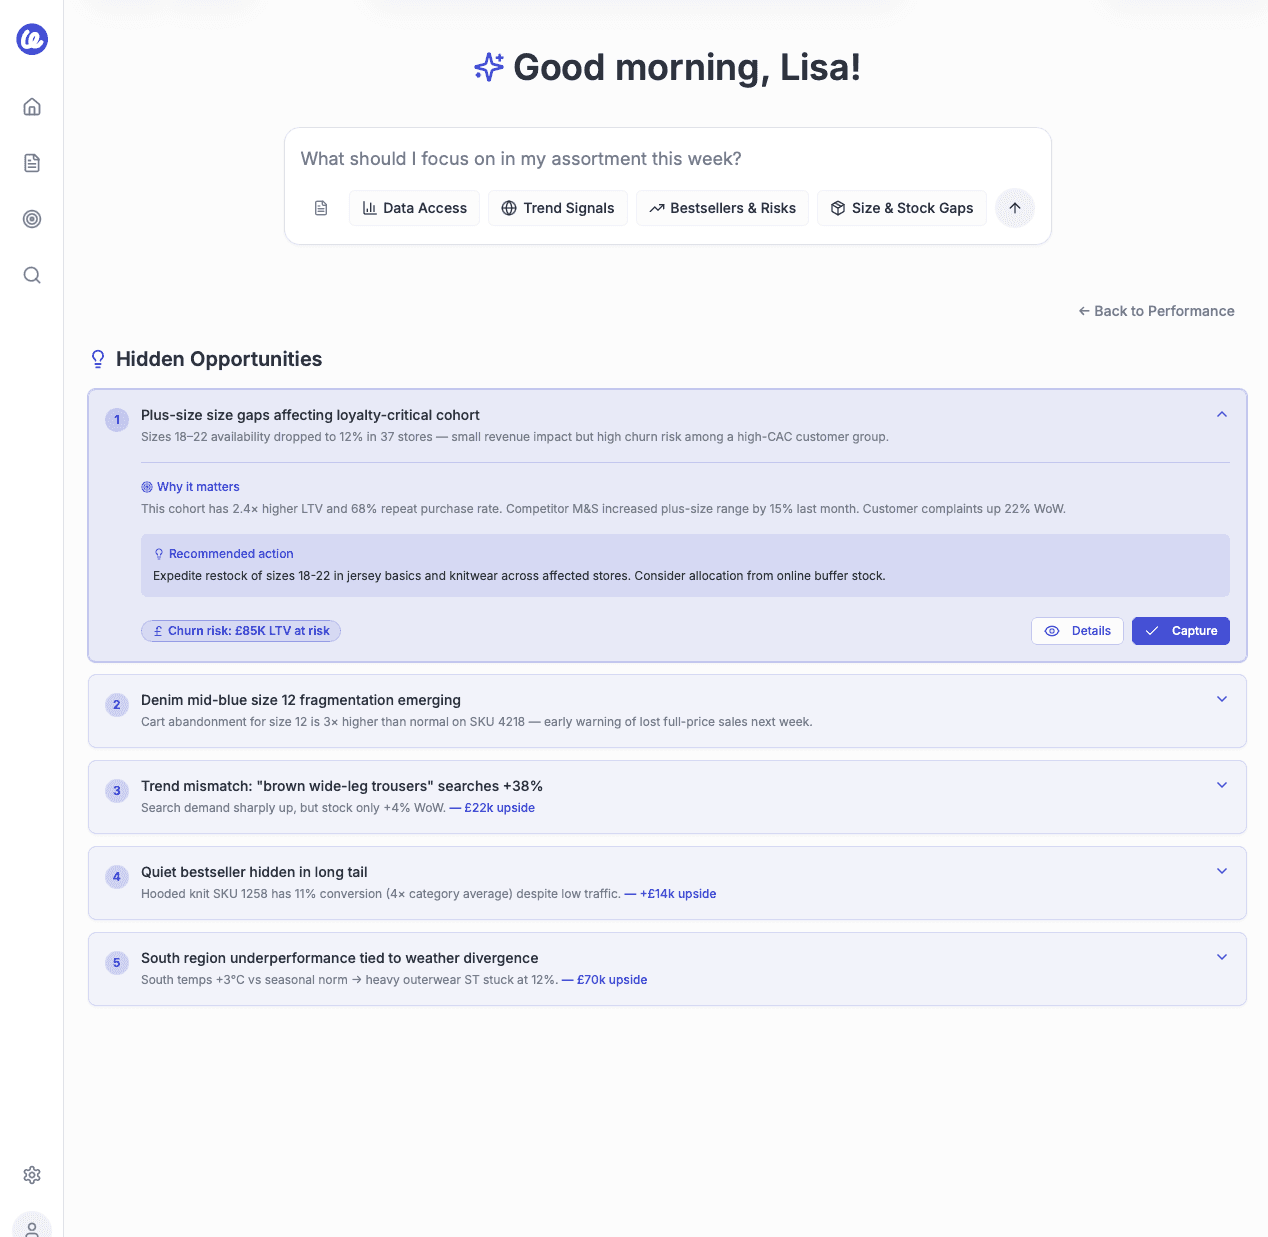
Task: Go Back to Performance
Action: pos(1156,311)
